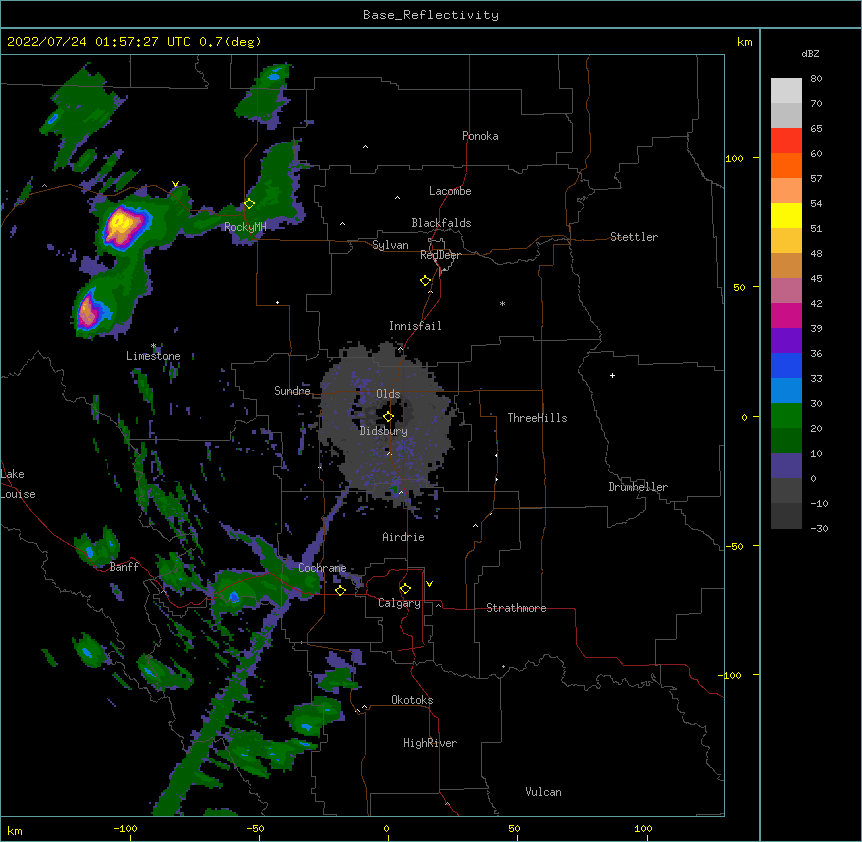Screen dimensions: 862x842
Task: Click the yellow V marker northwest of RockyMH
Action: (x=175, y=184)
